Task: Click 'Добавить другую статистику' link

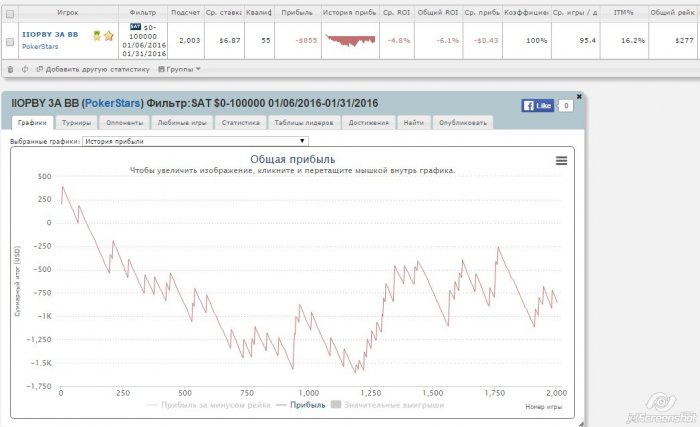Action: (x=93, y=69)
